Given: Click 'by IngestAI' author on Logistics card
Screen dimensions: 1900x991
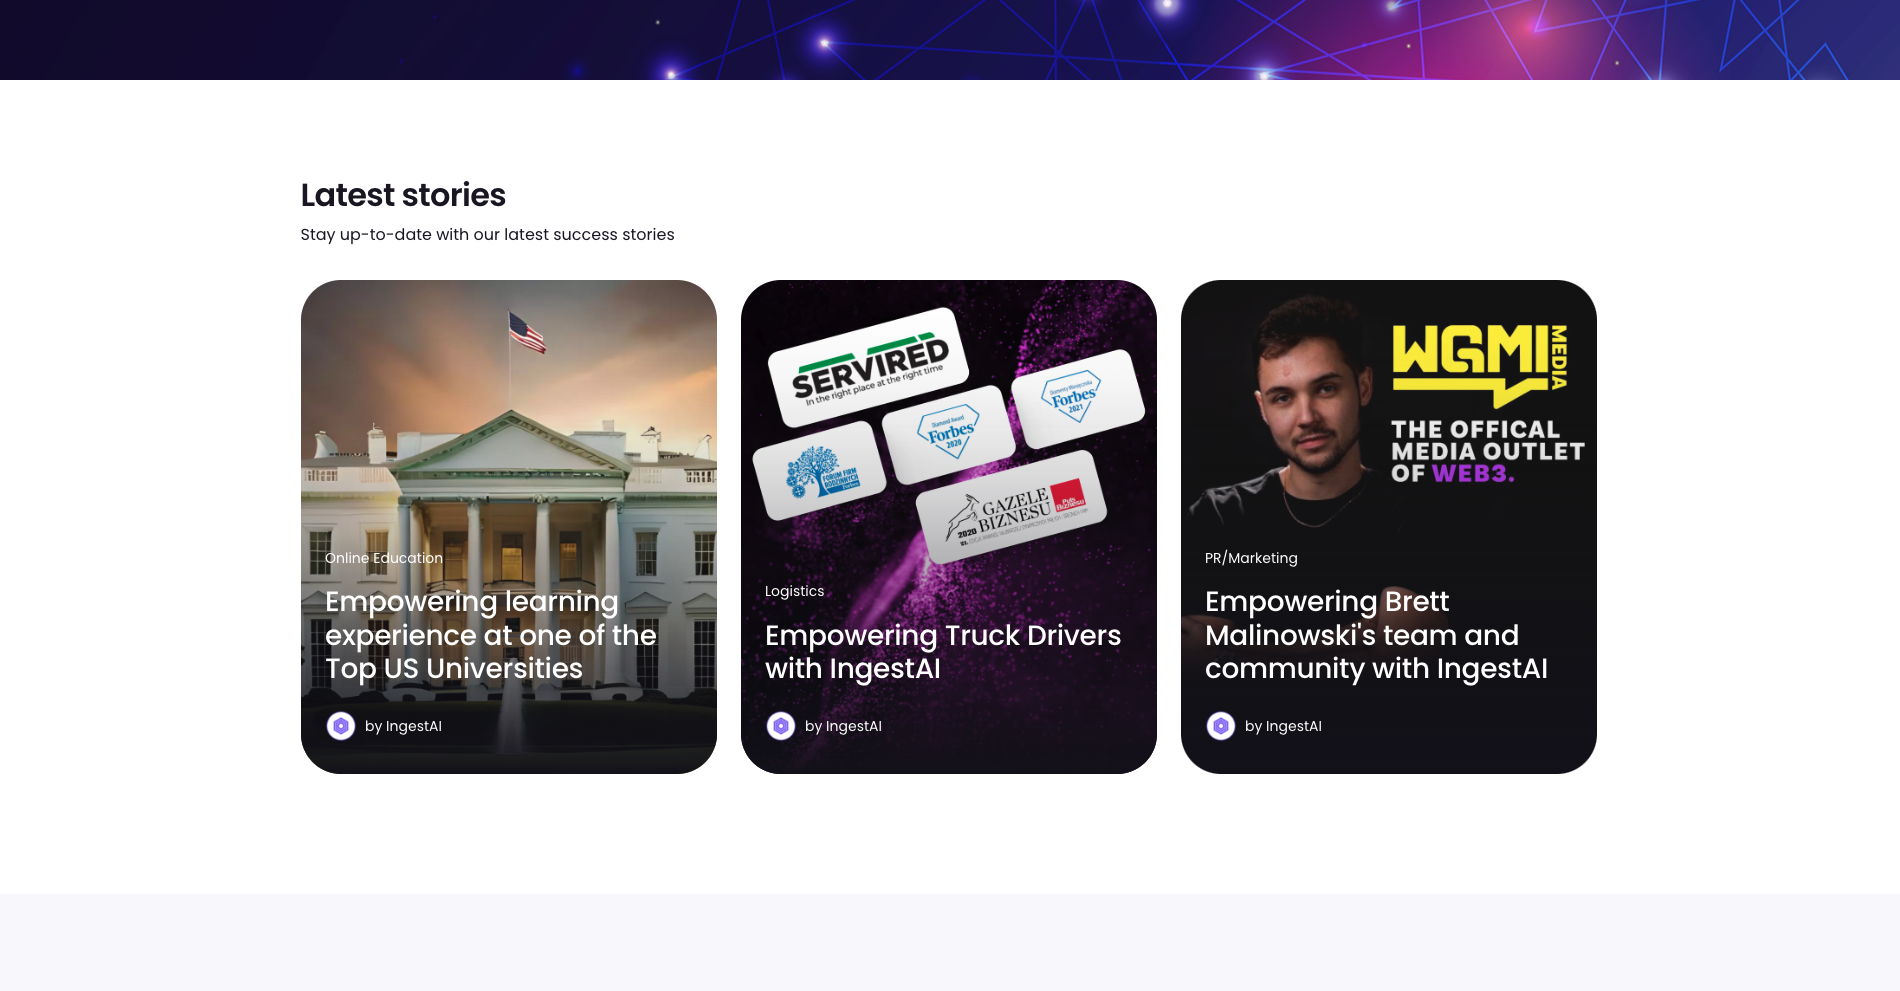Looking at the screenshot, I should click(843, 726).
